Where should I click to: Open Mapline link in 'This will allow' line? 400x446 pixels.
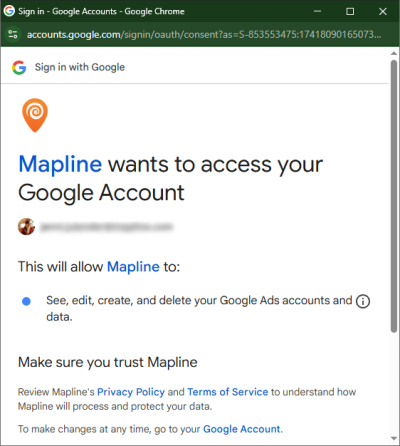click(x=133, y=267)
